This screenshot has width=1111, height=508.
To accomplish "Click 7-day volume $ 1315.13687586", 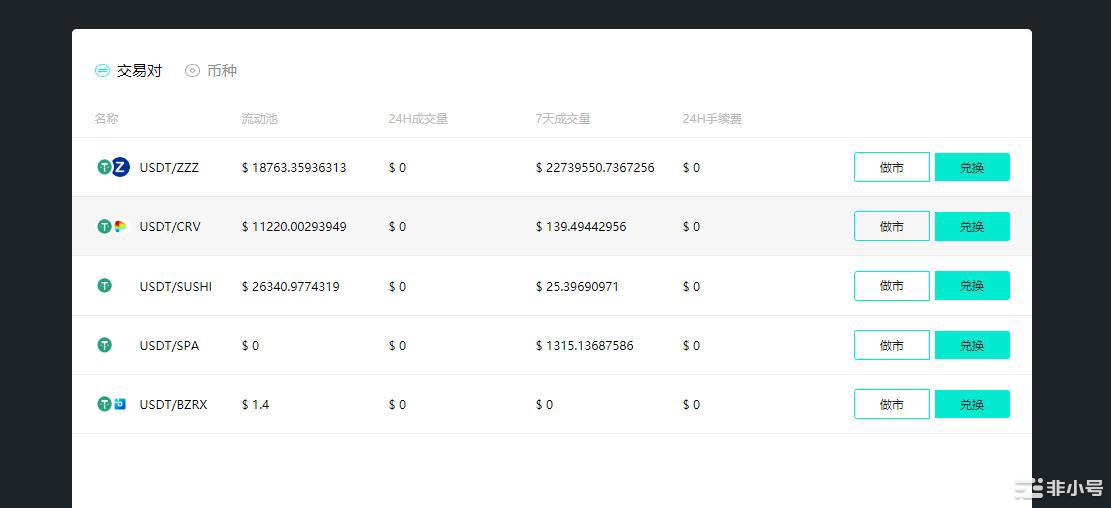I will (585, 346).
